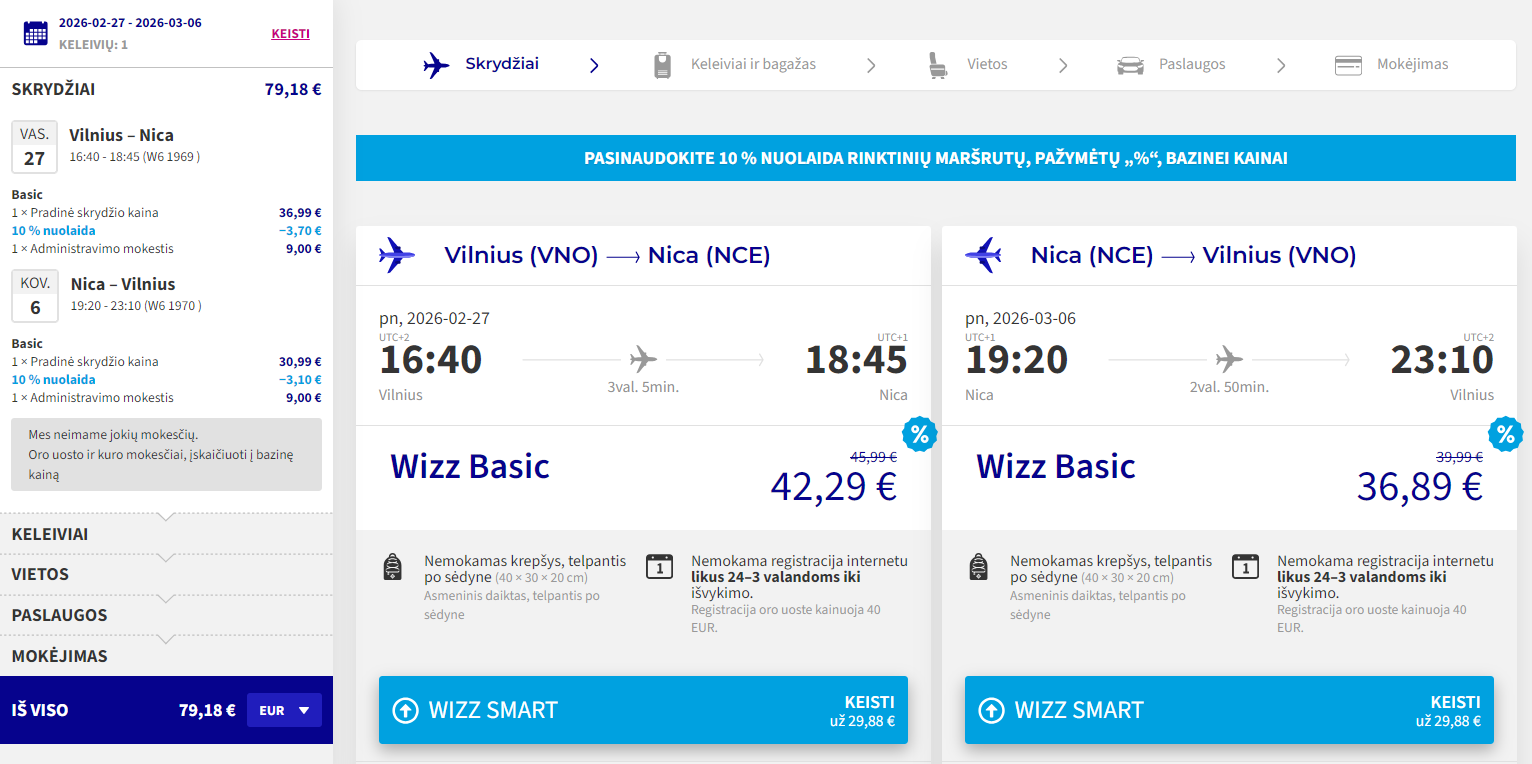Click the discount % badge on Nica–Vilnius fare
The height and width of the screenshot is (764, 1532).
pyautogui.click(x=1505, y=435)
